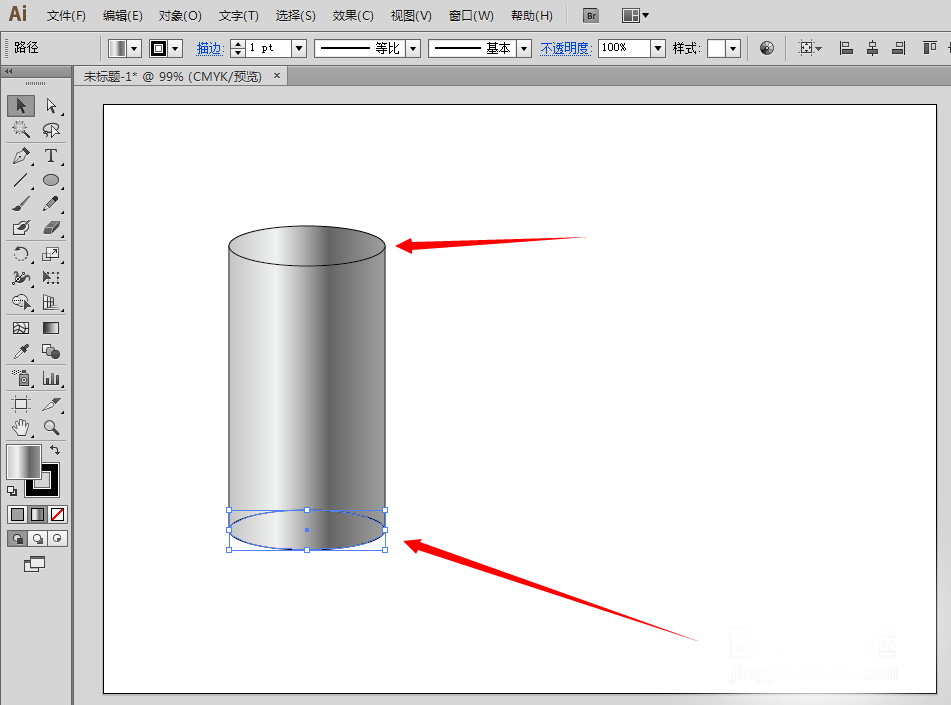Enable Draw Normal mode

coord(18,538)
